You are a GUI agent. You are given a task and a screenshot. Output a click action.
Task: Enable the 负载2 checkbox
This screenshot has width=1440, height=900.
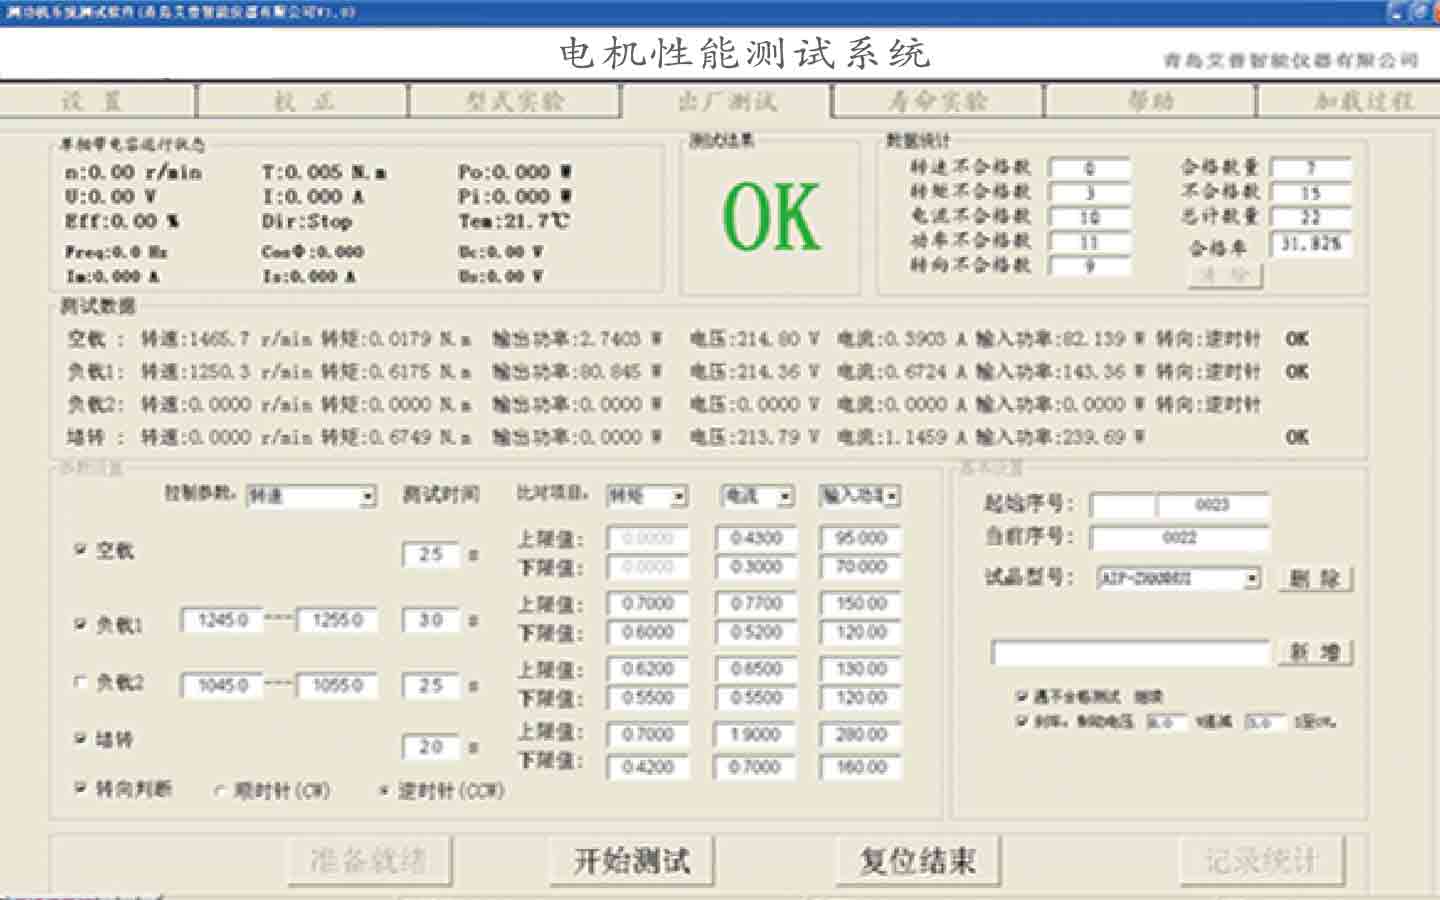[79, 683]
